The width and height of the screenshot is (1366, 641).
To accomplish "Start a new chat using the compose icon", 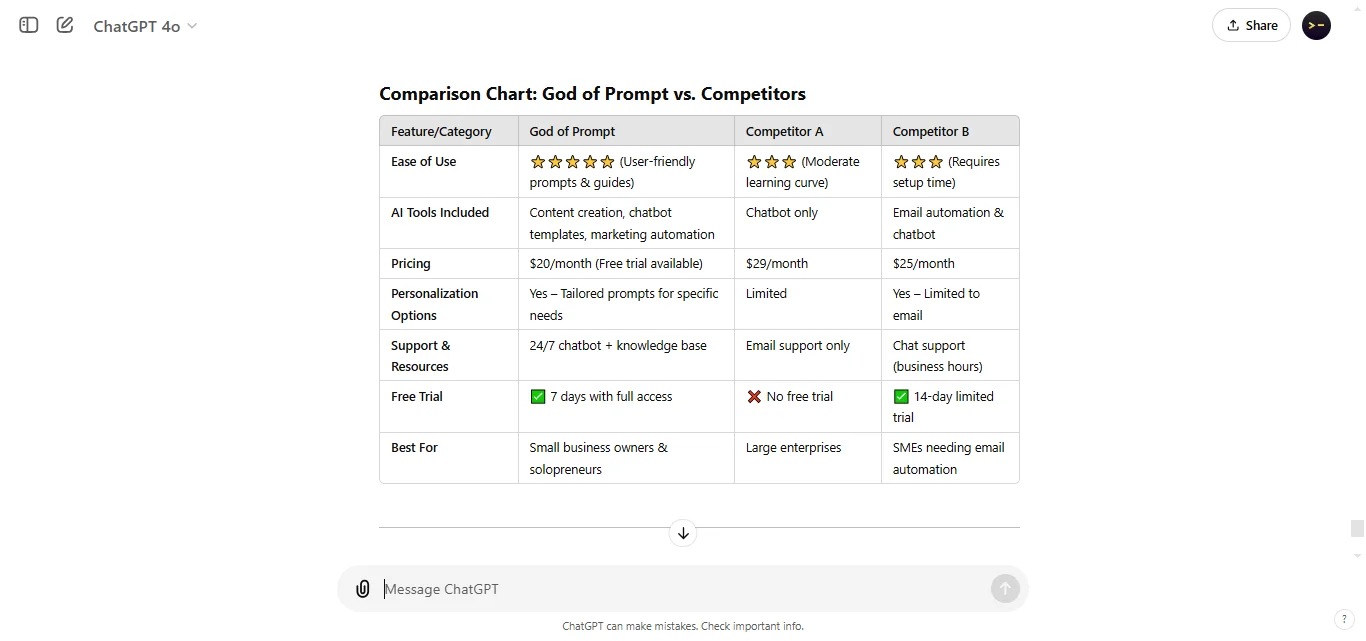I will [64, 25].
